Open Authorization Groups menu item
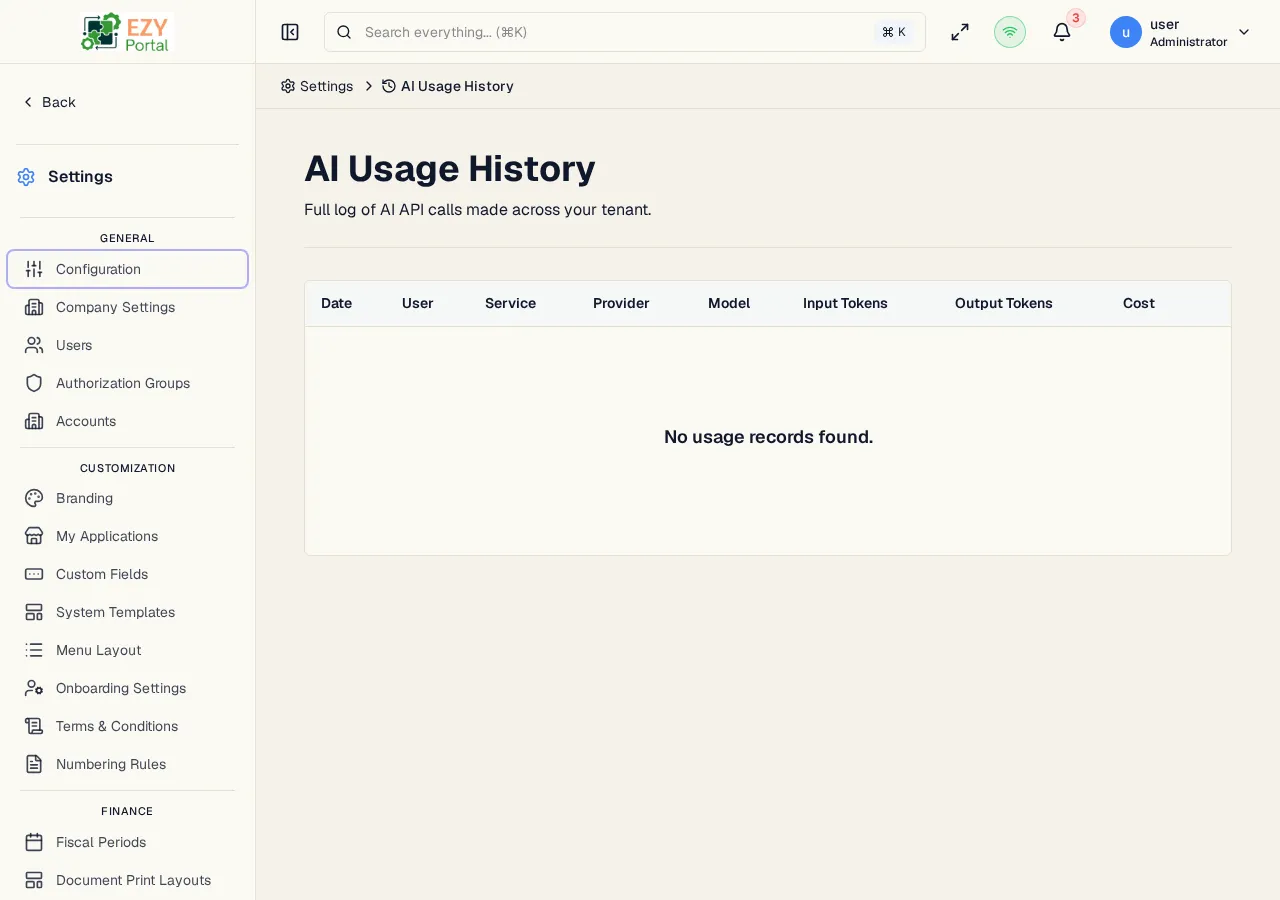Viewport: 1280px width, 900px height. pyautogui.click(x=127, y=383)
